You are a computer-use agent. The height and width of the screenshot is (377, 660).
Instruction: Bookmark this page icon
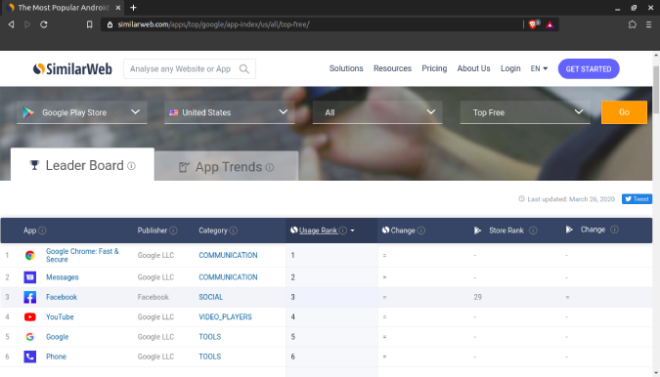tap(89, 24)
